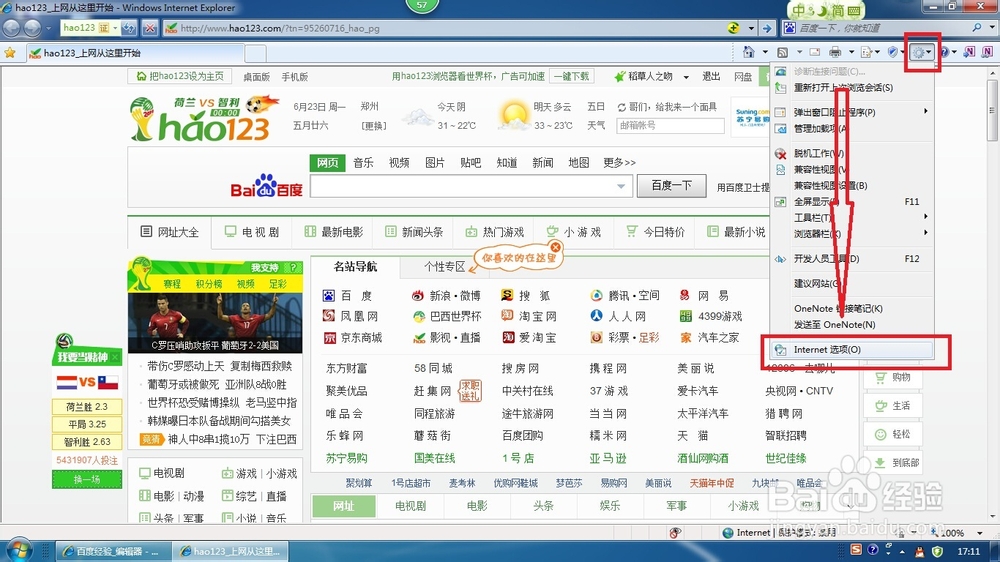Open the Page menu icon
The image size is (1000, 562).
866,52
